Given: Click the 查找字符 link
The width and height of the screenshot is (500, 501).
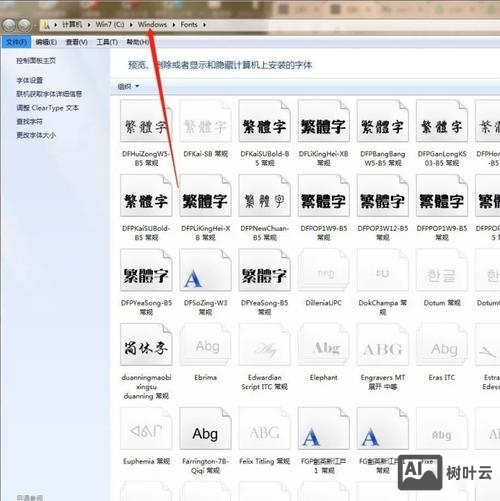Looking at the screenshot, I should click(x=30, y=121).
